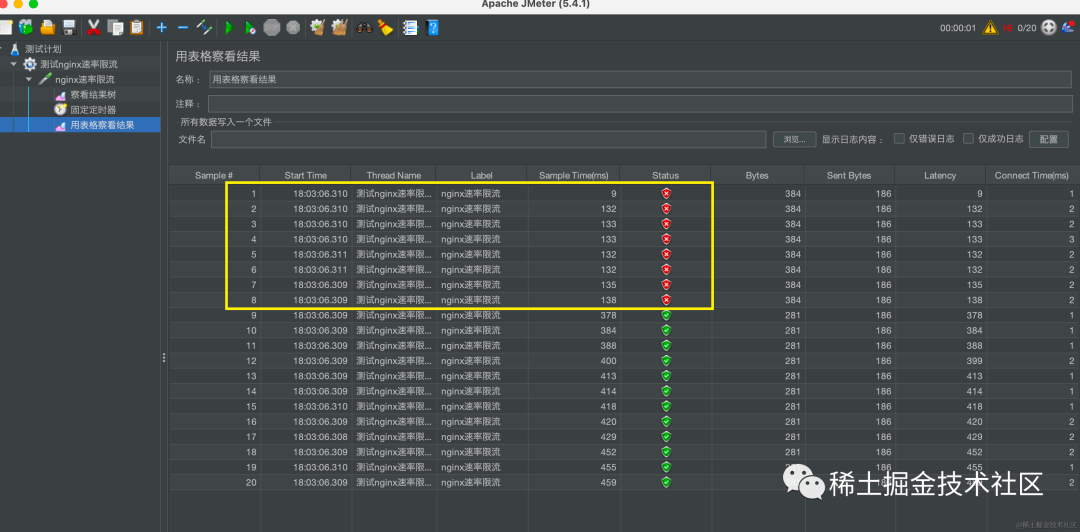
Task: Click Sample Time cell 138 in row 8
Action: 608,300
